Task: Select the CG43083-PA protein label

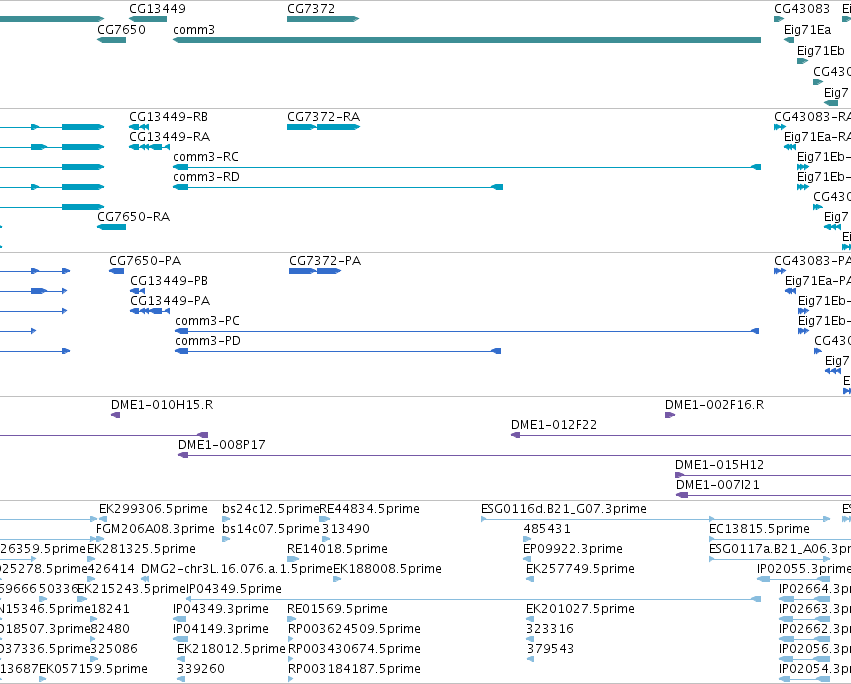Action: [812, 261]
